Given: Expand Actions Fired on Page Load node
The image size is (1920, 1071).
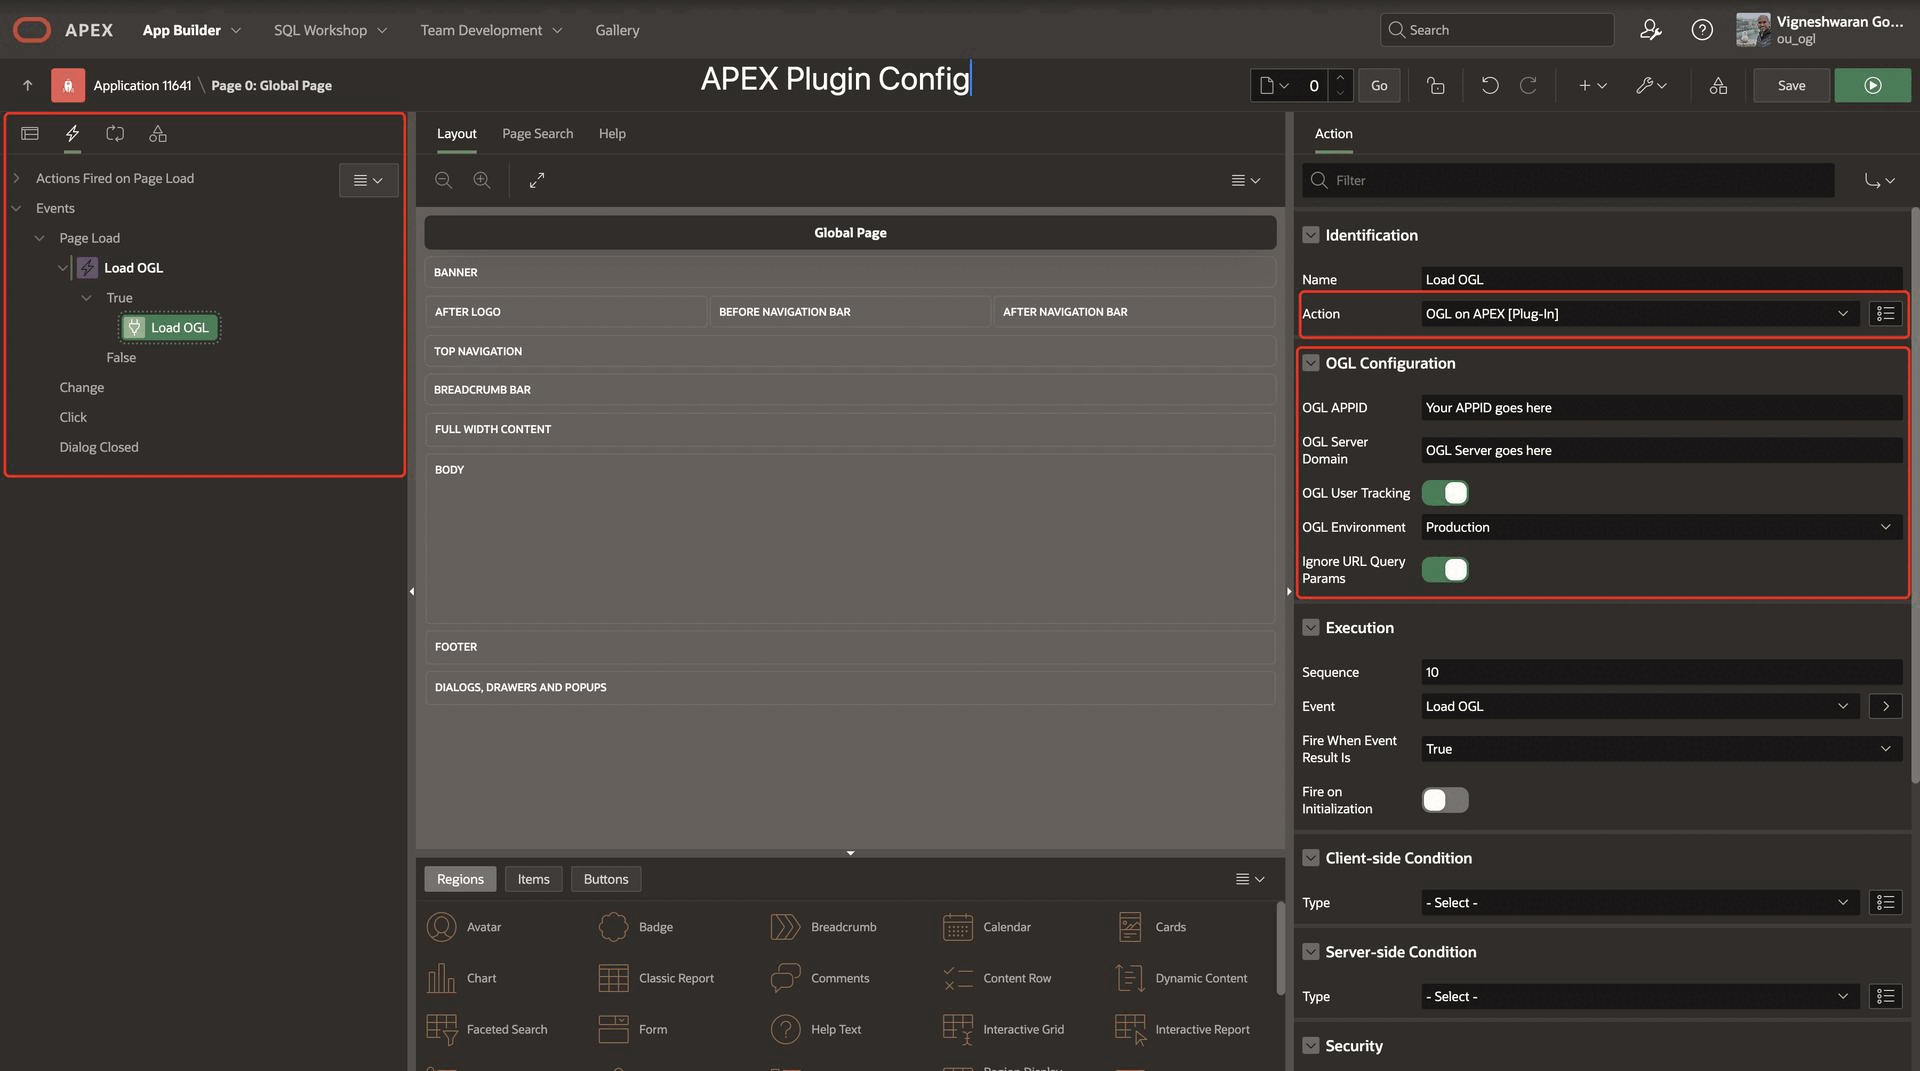Looking at the screenshot, I should pyautogui.click(x=16, y=178).
